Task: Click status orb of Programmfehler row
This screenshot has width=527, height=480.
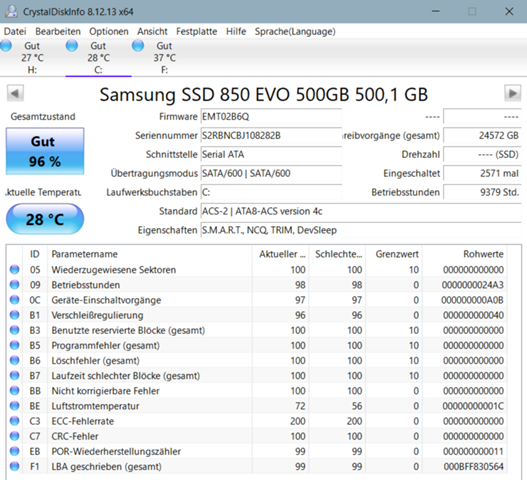Action: (x=14, y=345)
